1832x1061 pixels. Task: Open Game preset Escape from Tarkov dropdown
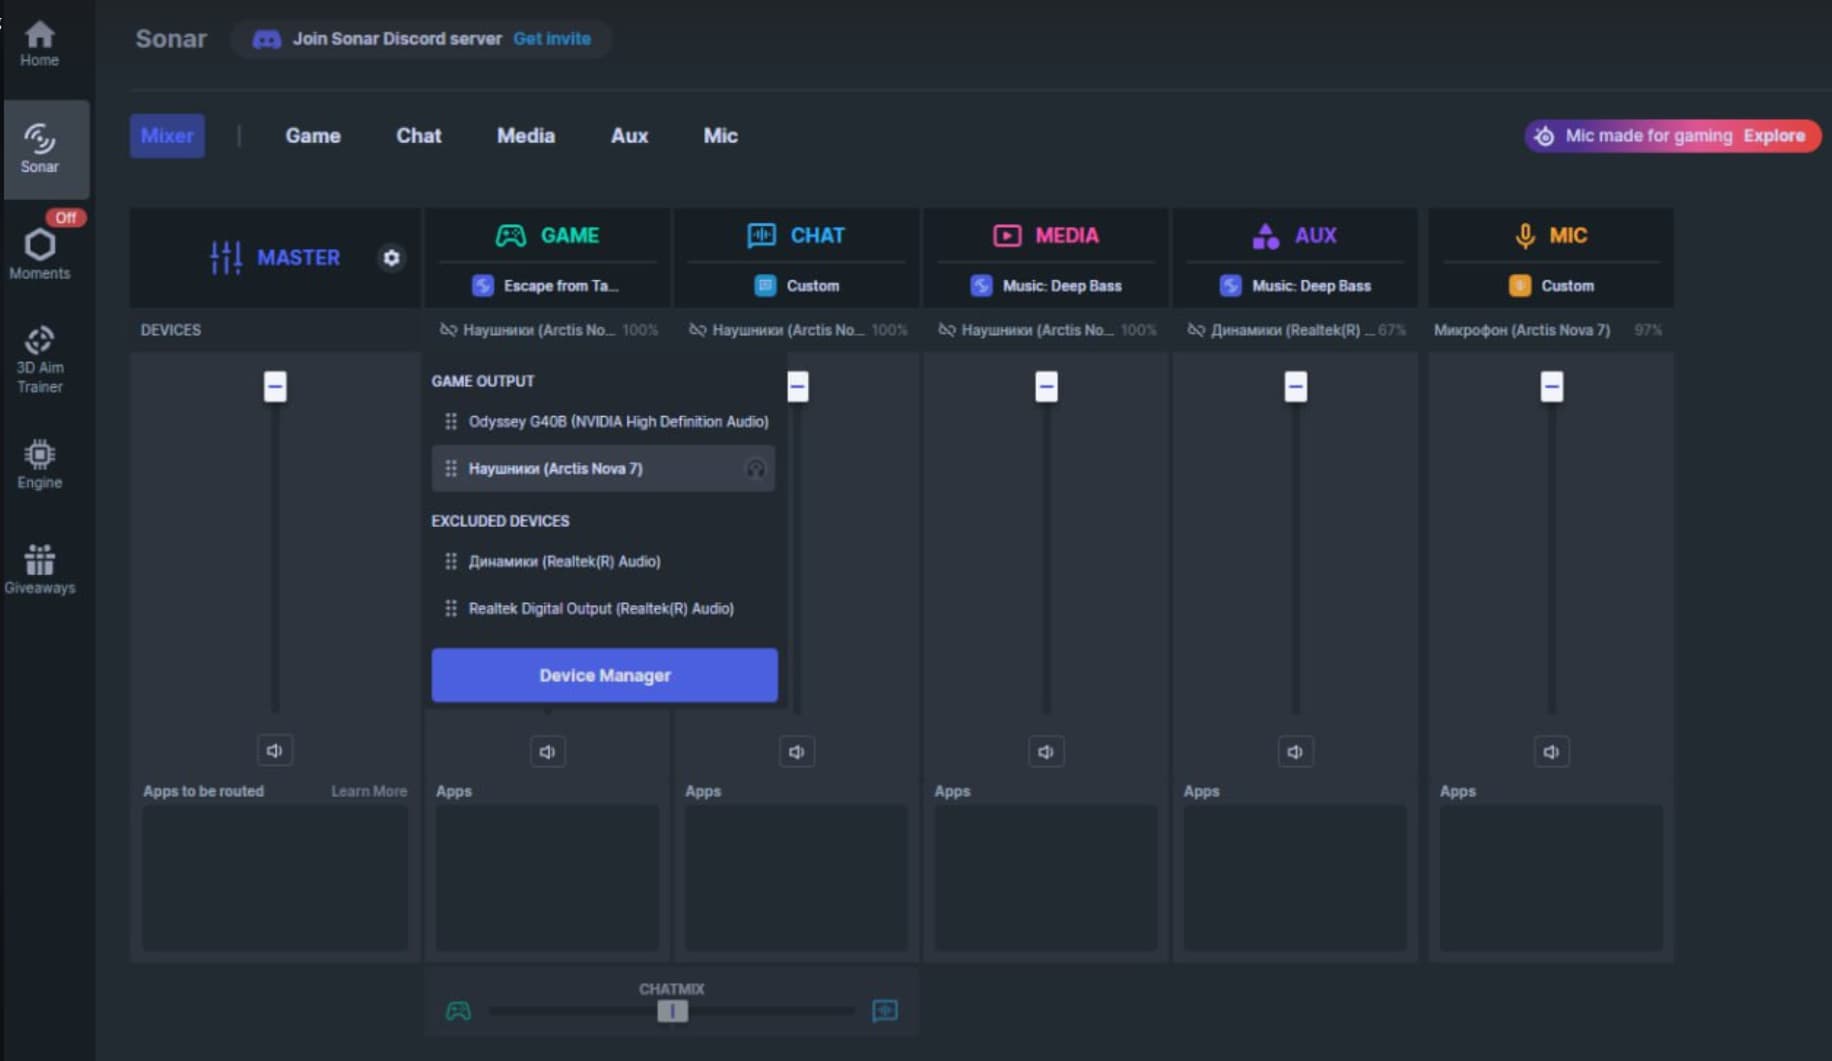click(547, 286)
